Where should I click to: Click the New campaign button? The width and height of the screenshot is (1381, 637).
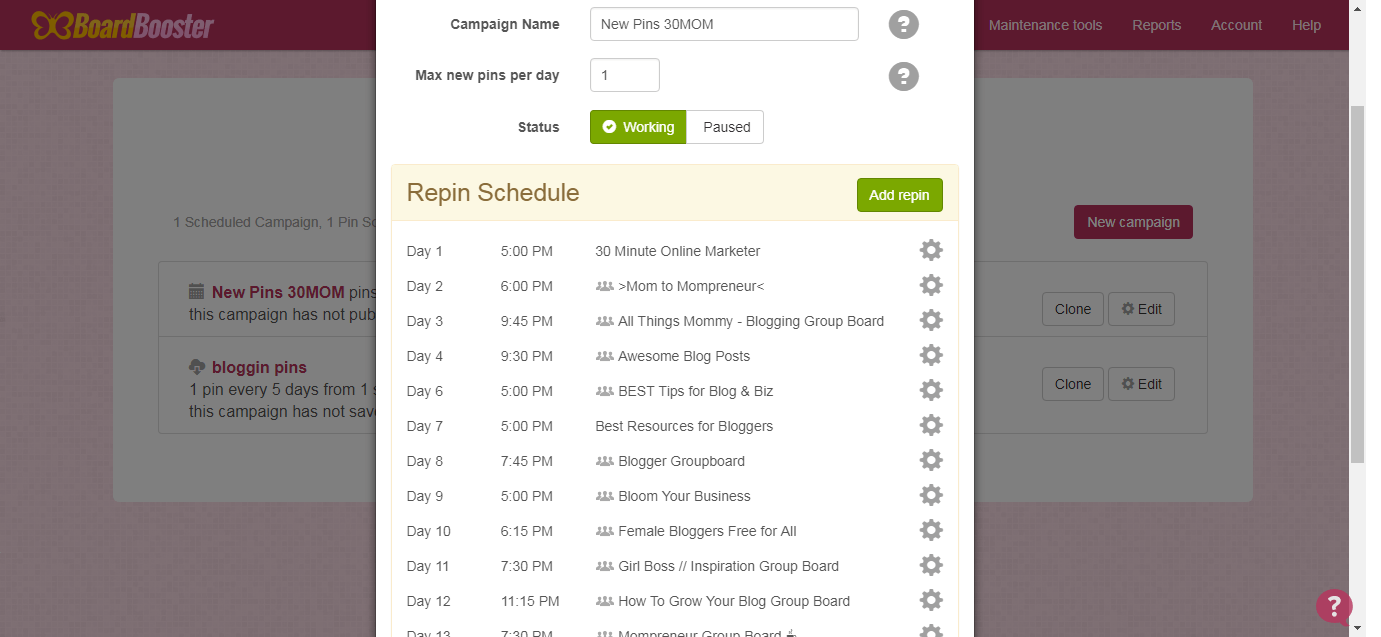pyautogui.click(x=1133, y=222)
